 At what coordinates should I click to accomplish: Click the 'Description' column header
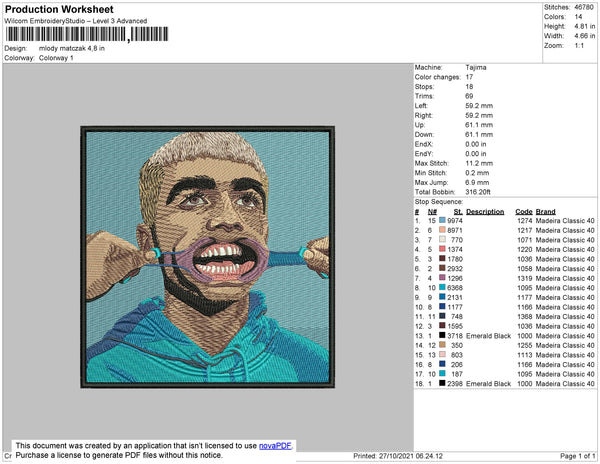click(485, 212)
